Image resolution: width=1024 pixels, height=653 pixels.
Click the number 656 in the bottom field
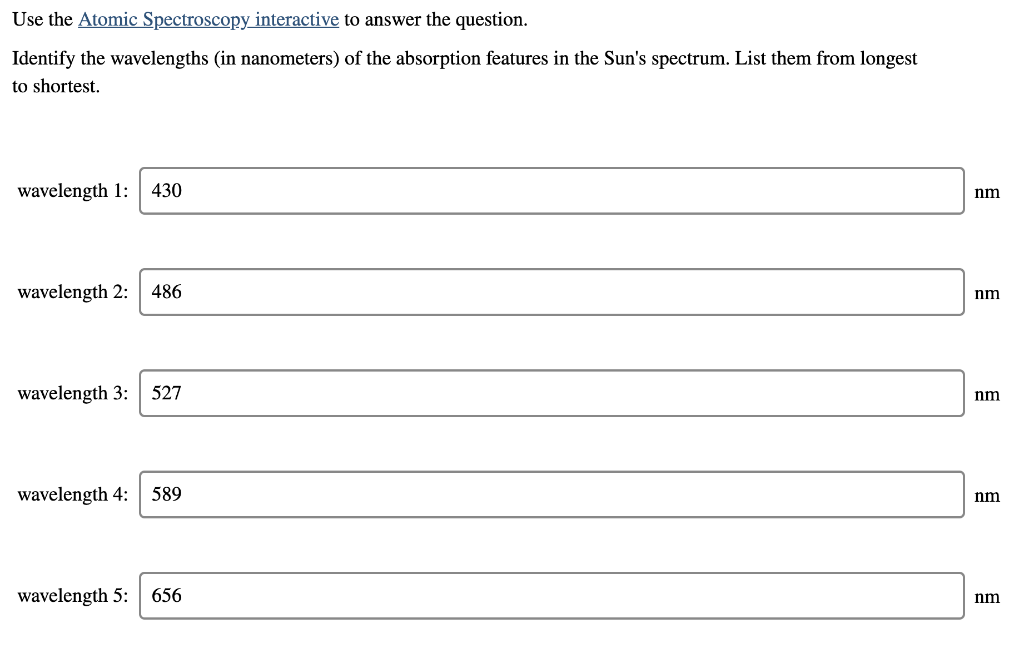[x=167, y=595]
